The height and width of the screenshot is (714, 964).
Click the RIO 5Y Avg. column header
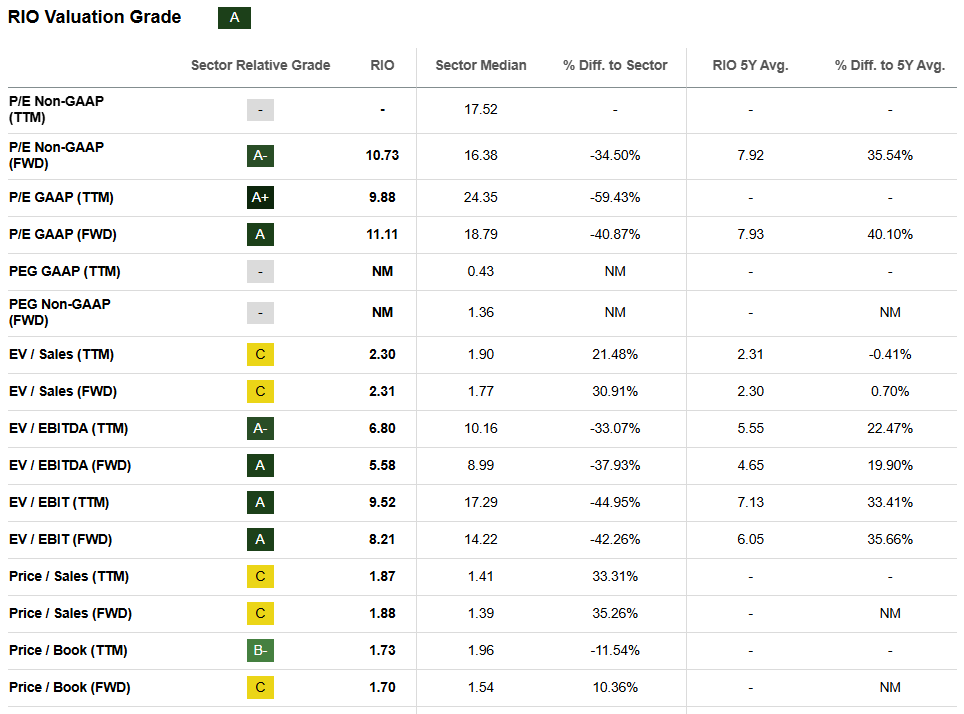pos(751,65)
